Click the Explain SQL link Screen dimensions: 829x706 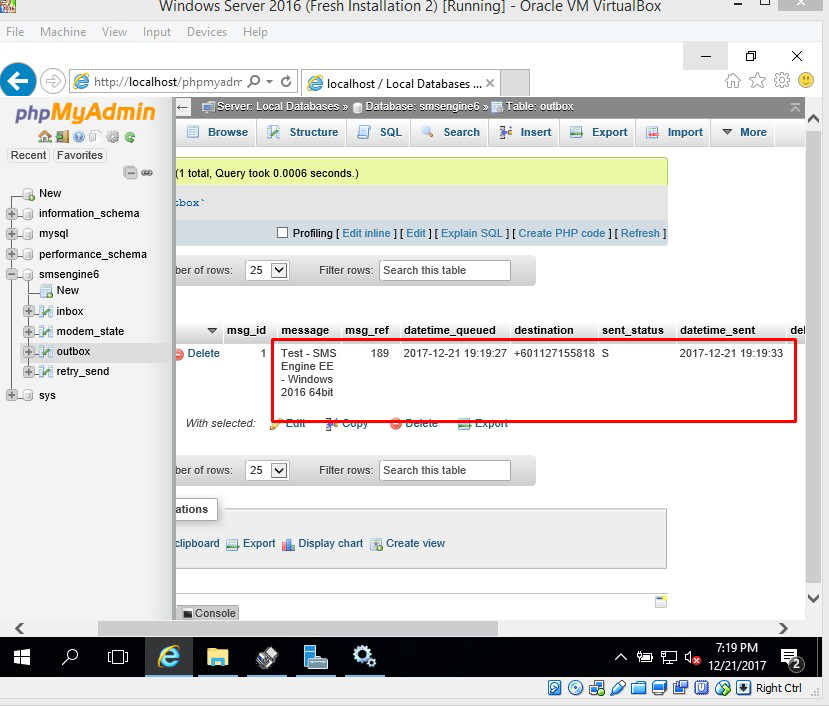click(x=472, y=233)
